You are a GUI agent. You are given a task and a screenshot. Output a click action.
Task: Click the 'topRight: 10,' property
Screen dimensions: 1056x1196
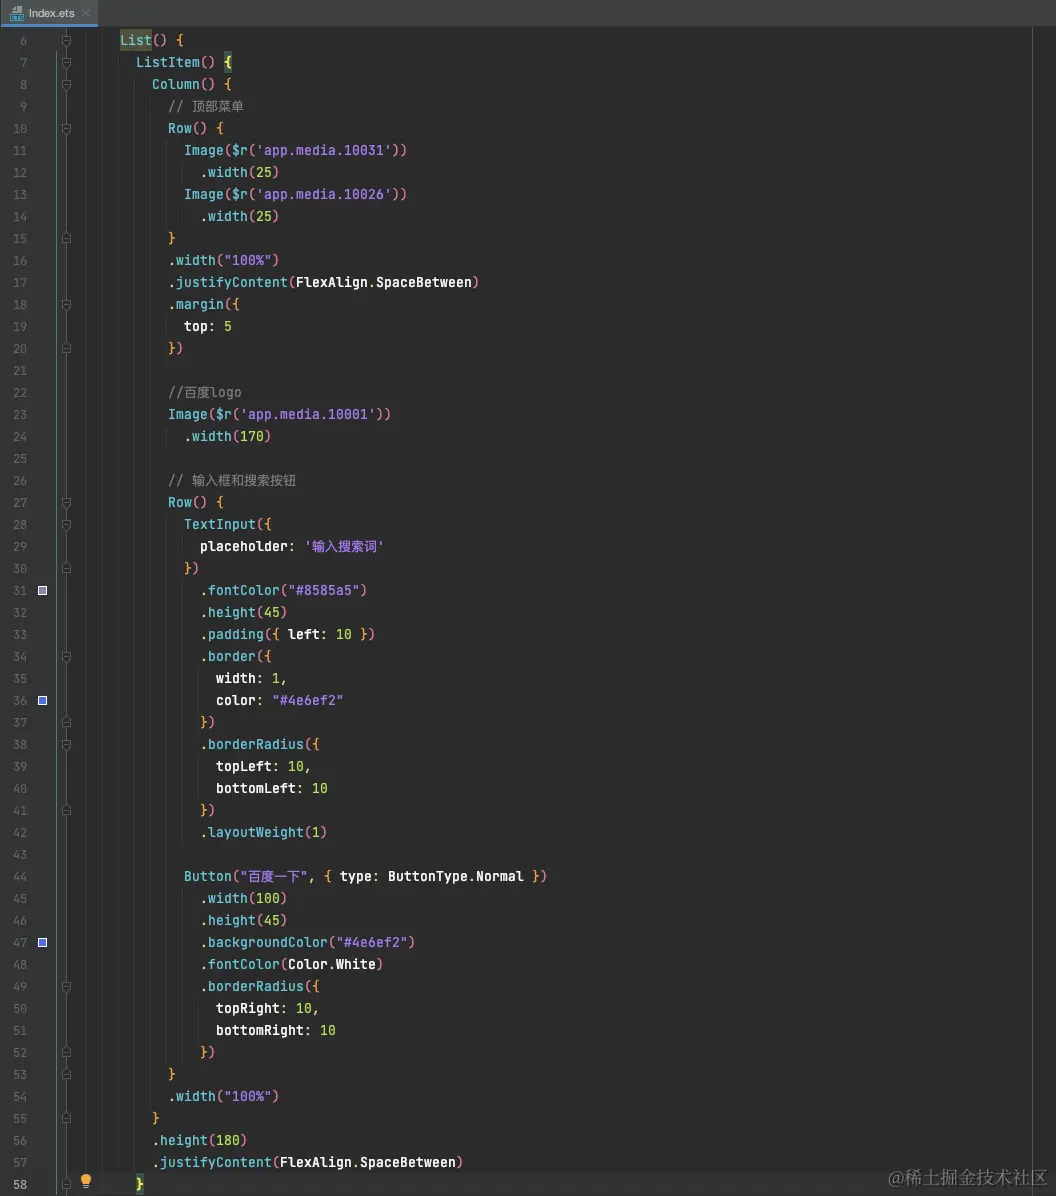(x=267, y=1008)
